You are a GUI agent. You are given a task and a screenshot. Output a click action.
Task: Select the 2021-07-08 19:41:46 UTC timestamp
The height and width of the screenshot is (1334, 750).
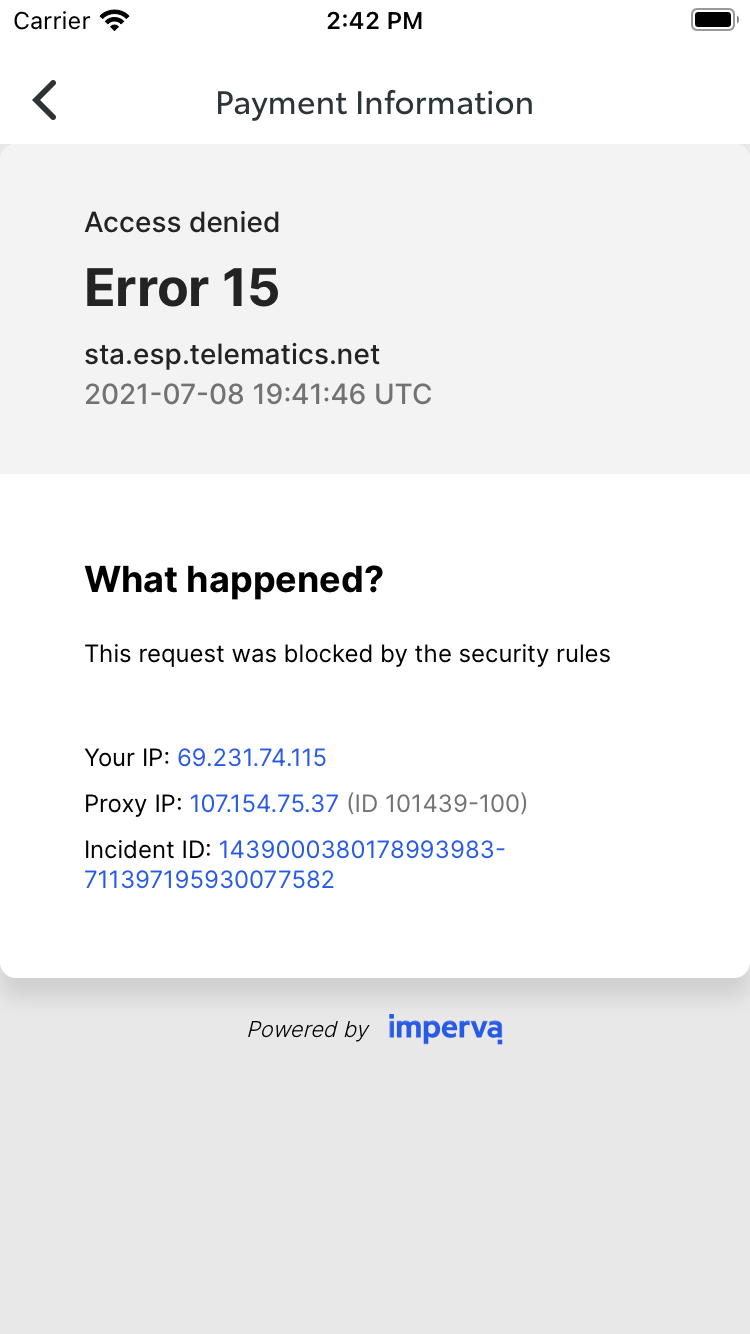(258, 394)
